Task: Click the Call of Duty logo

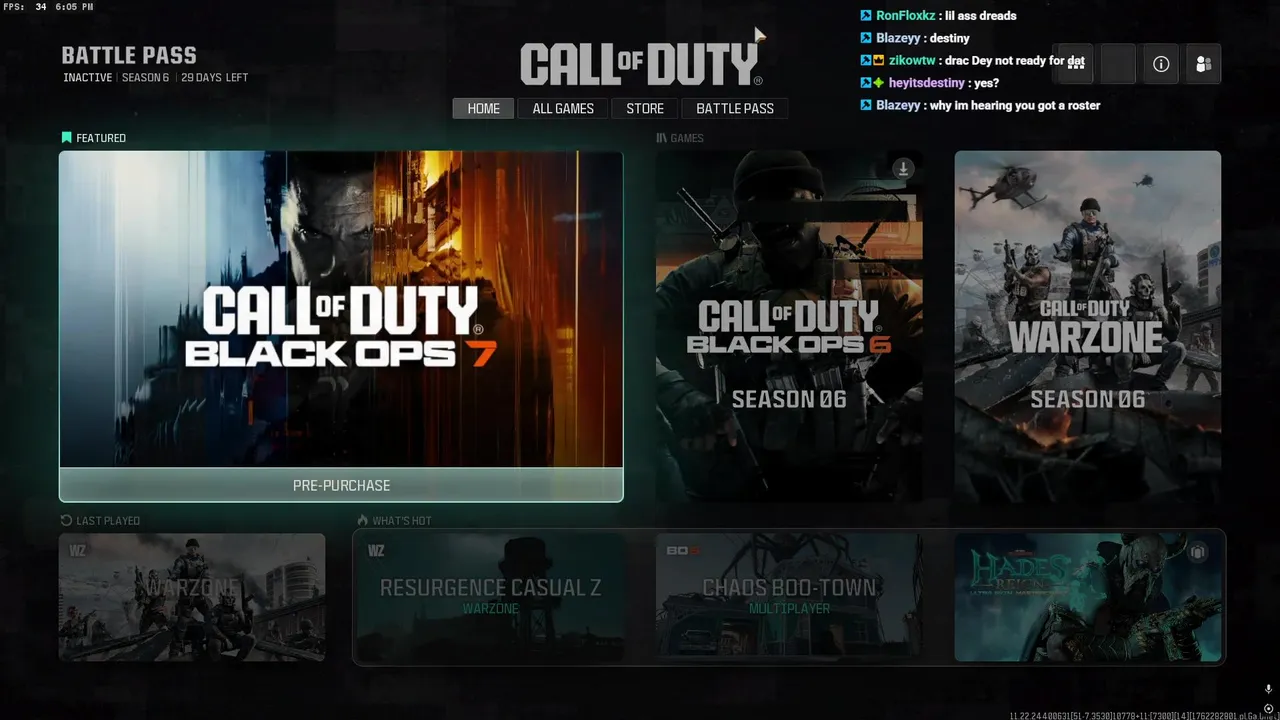Action: 641,63
